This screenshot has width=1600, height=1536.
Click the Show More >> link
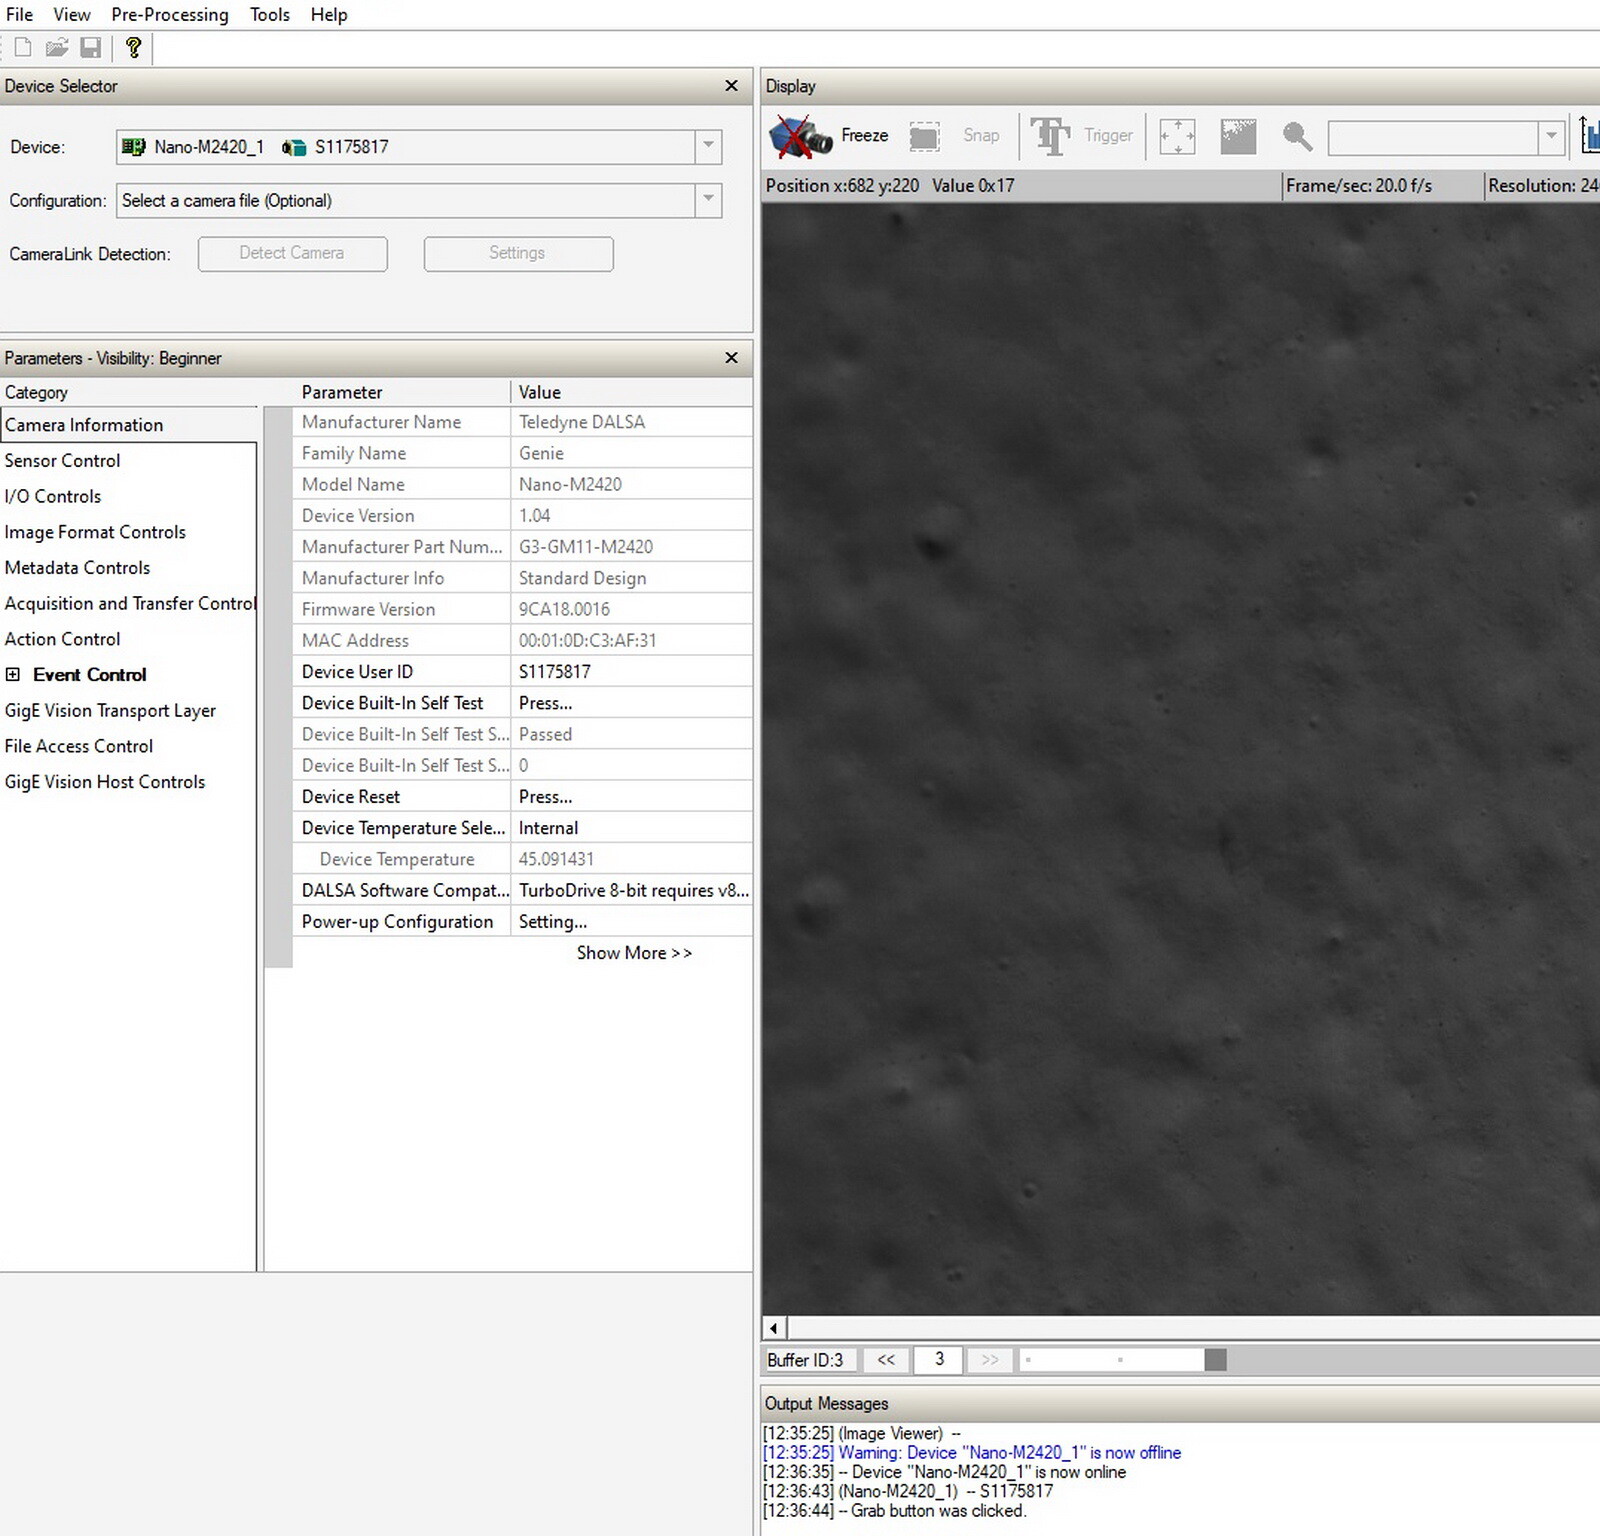click(634, 953)
